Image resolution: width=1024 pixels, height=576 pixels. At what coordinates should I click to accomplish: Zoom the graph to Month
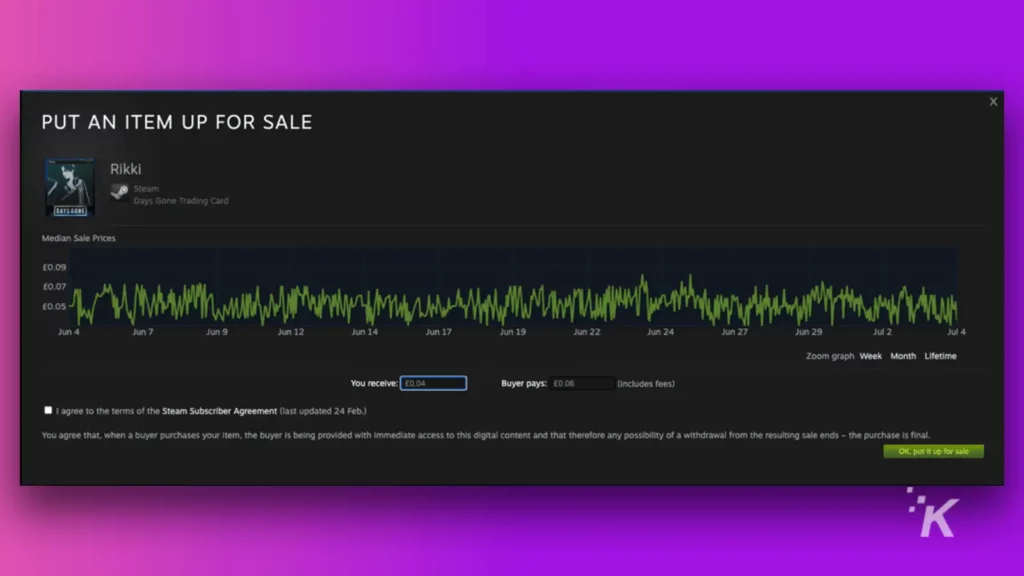pyautogui.click(x=903, y=356)
